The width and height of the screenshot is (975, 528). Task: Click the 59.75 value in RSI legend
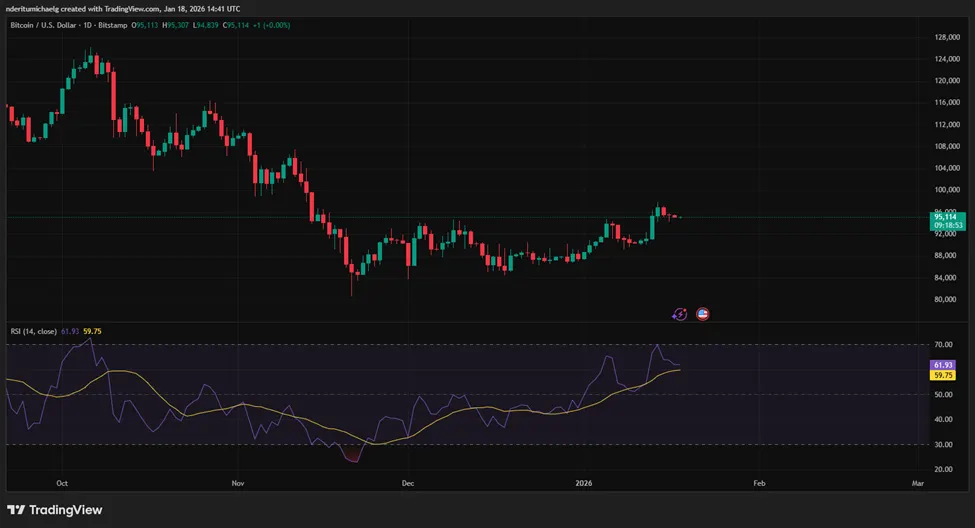pos(92,331)
